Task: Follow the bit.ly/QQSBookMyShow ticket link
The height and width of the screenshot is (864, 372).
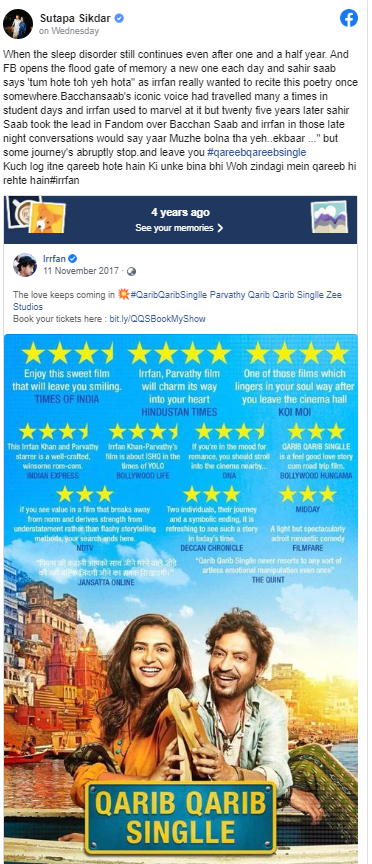Action: point(157,318)
